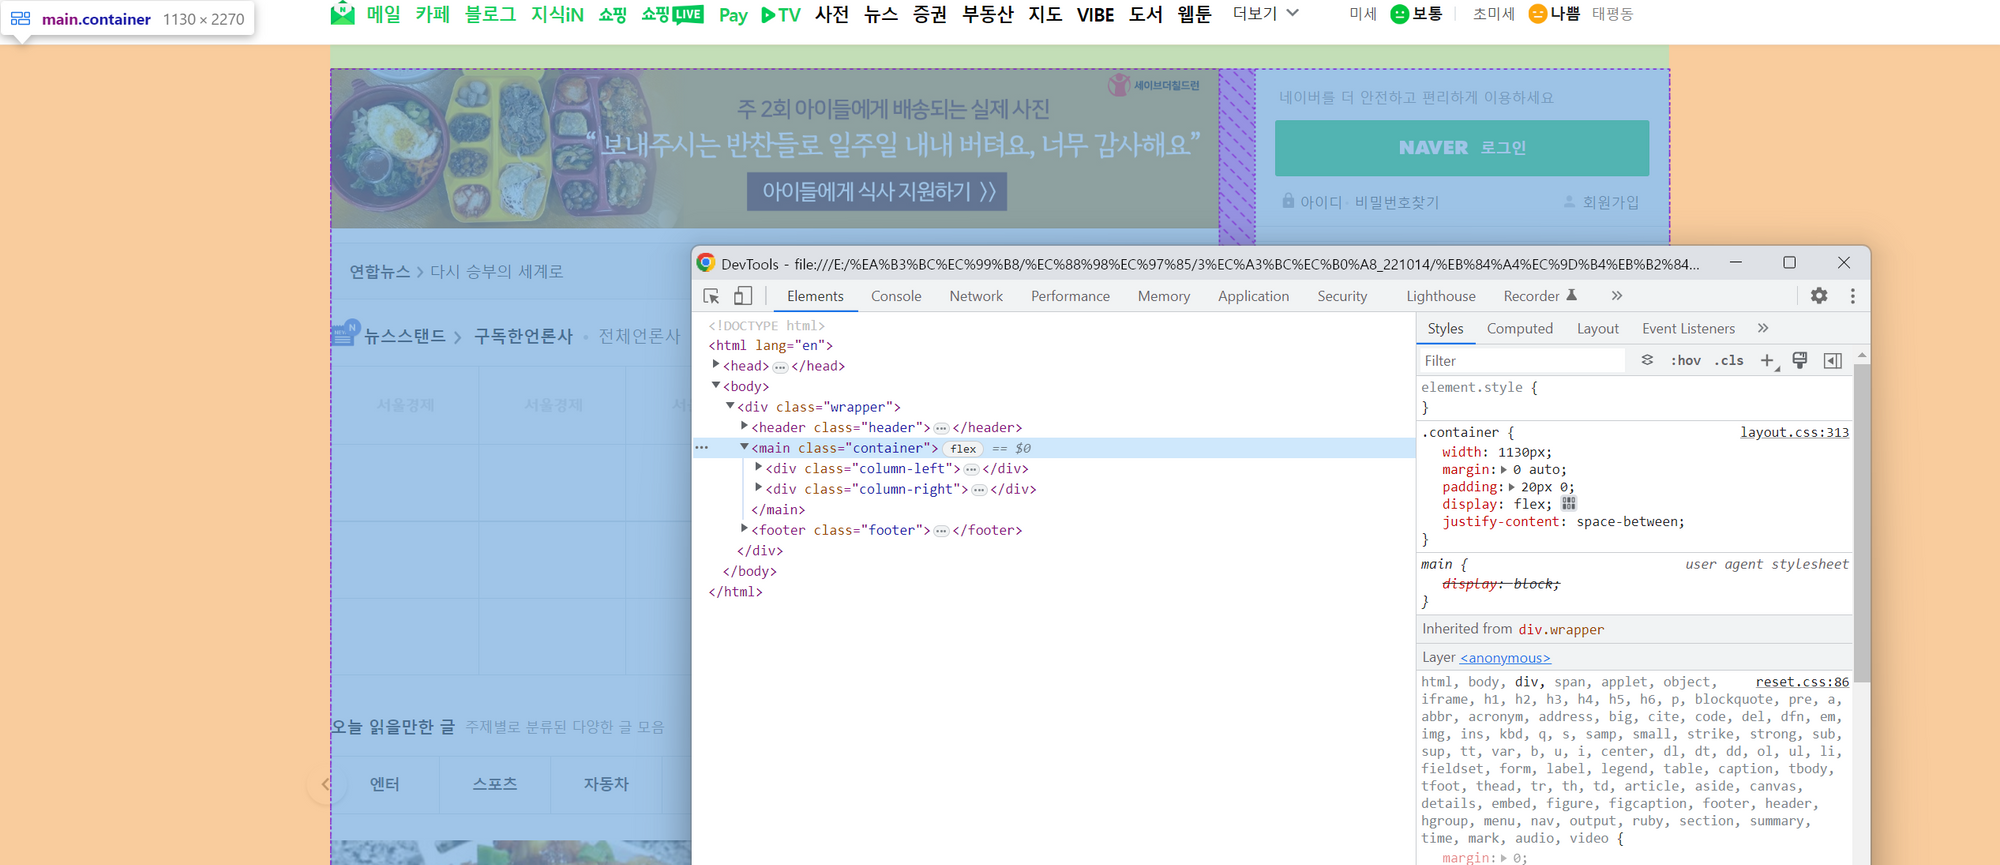Open DevTools settings gear
The height and width of the screenshot is (865, 2000).
1819,296
